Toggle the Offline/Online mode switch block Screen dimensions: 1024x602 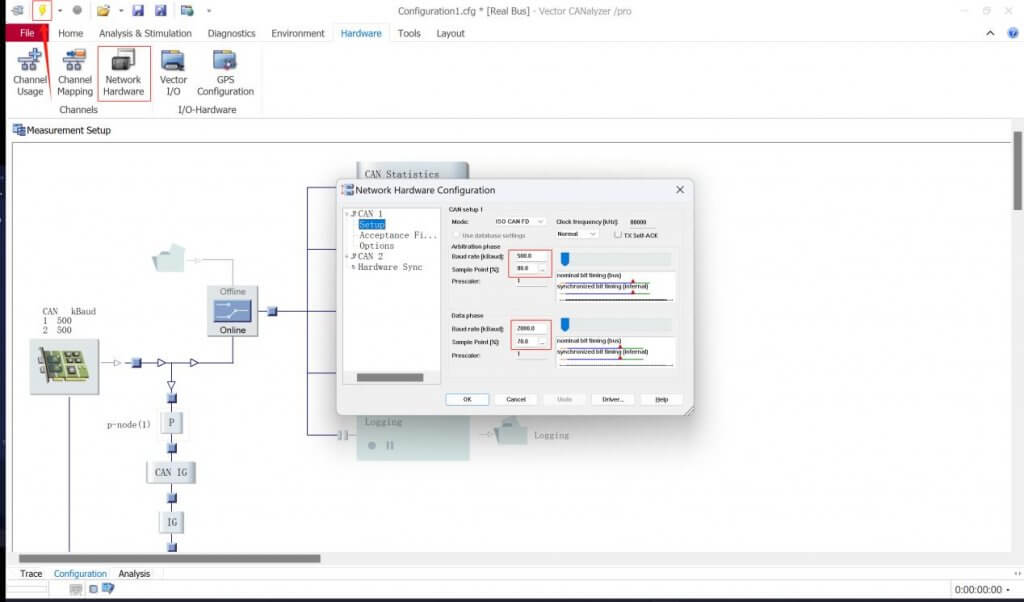(x=232, y=311)
